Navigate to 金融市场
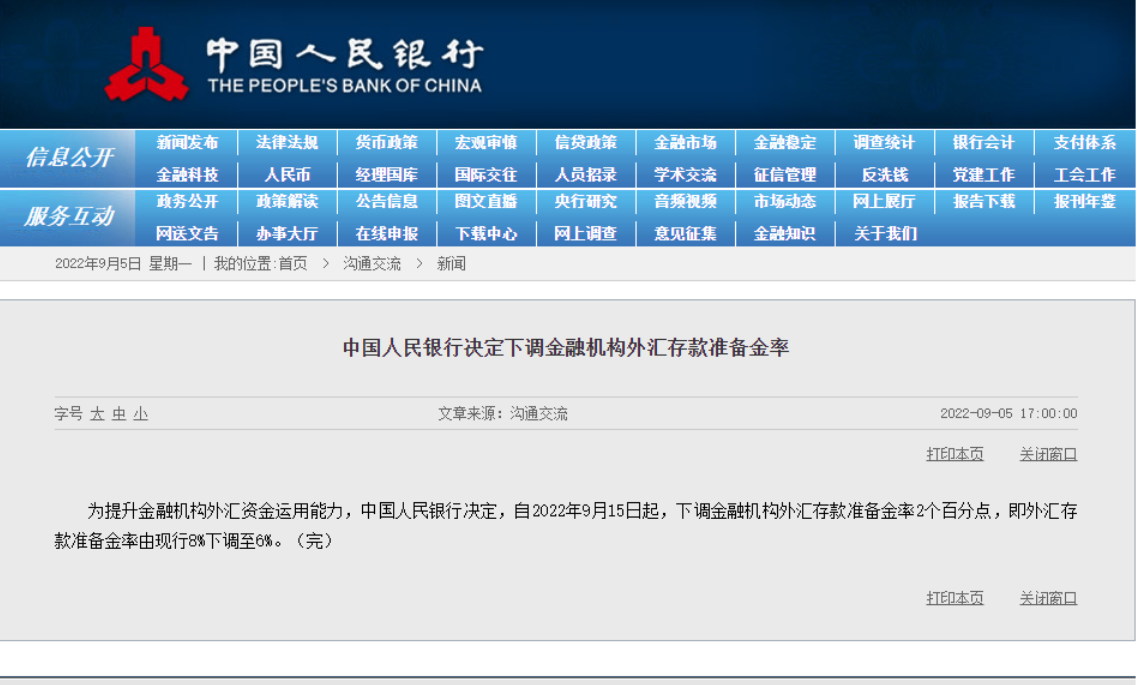Screen dimensions: 1139x685 point(685,142)
